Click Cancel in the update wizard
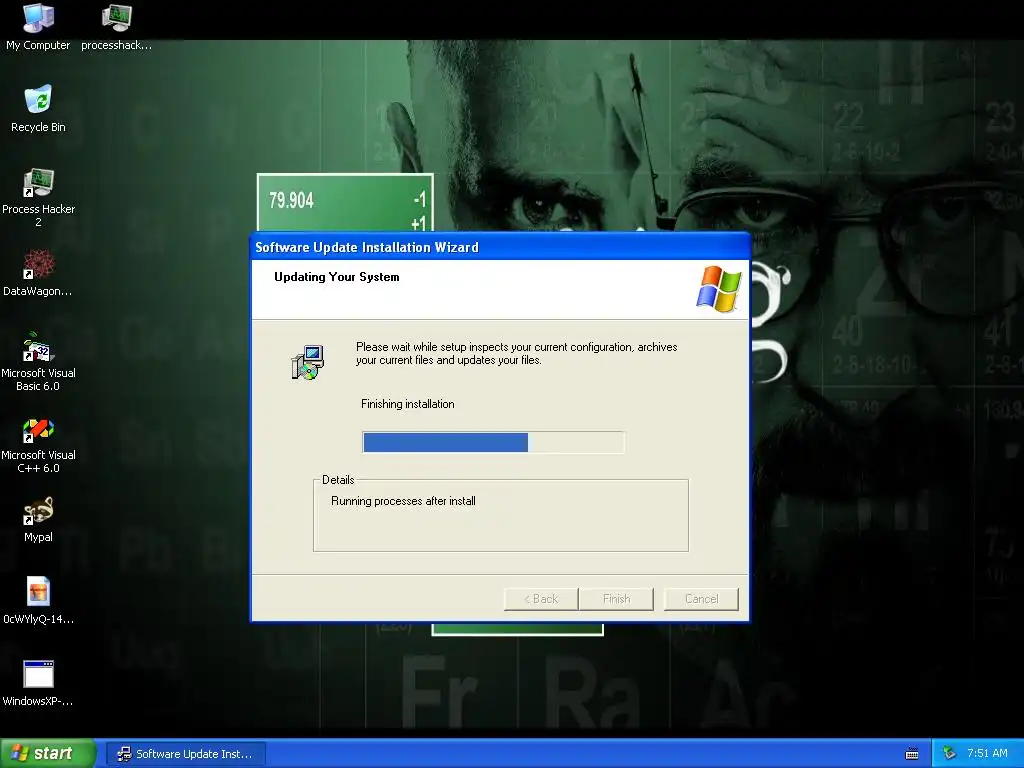 (701, 599)
